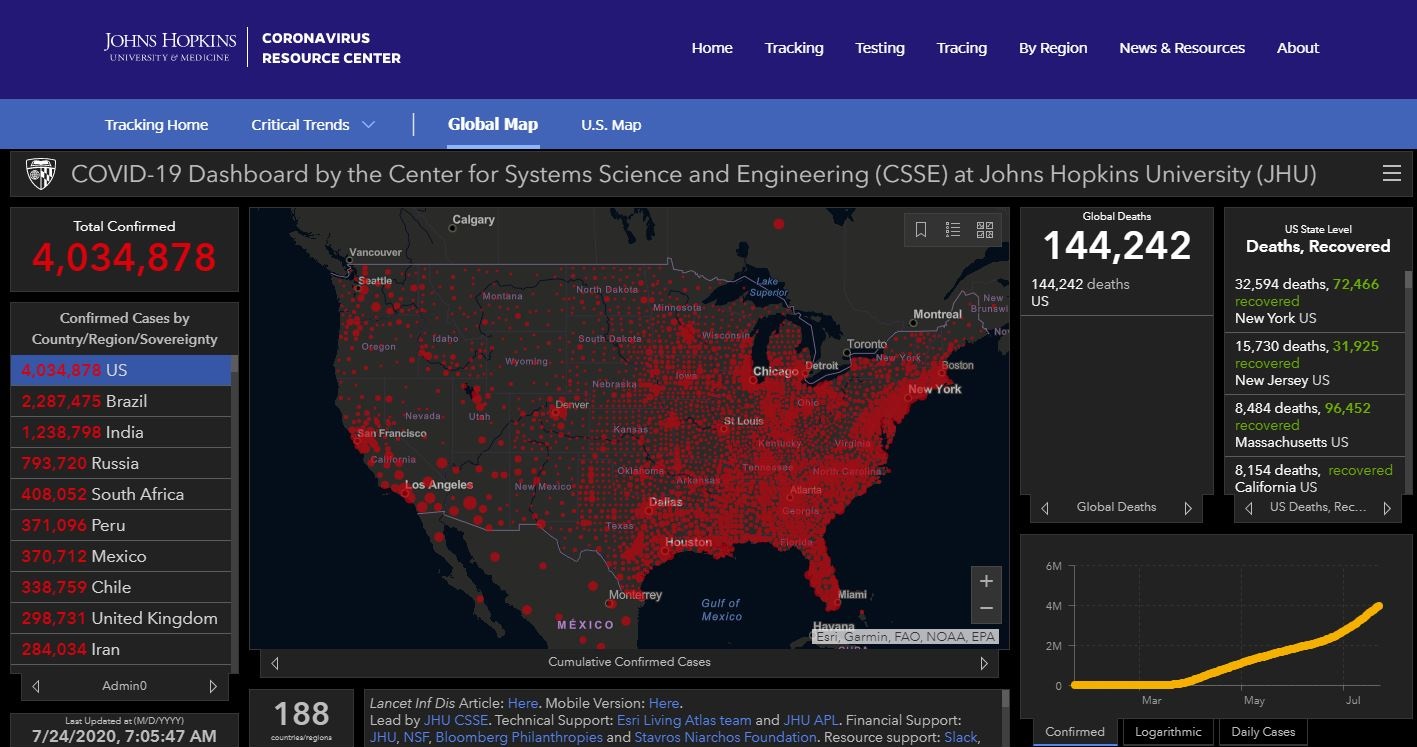Select Iran in the confirmed cases list
Image resolution: width=1417 pixels, height=747 pixels.
pos(121,649)
